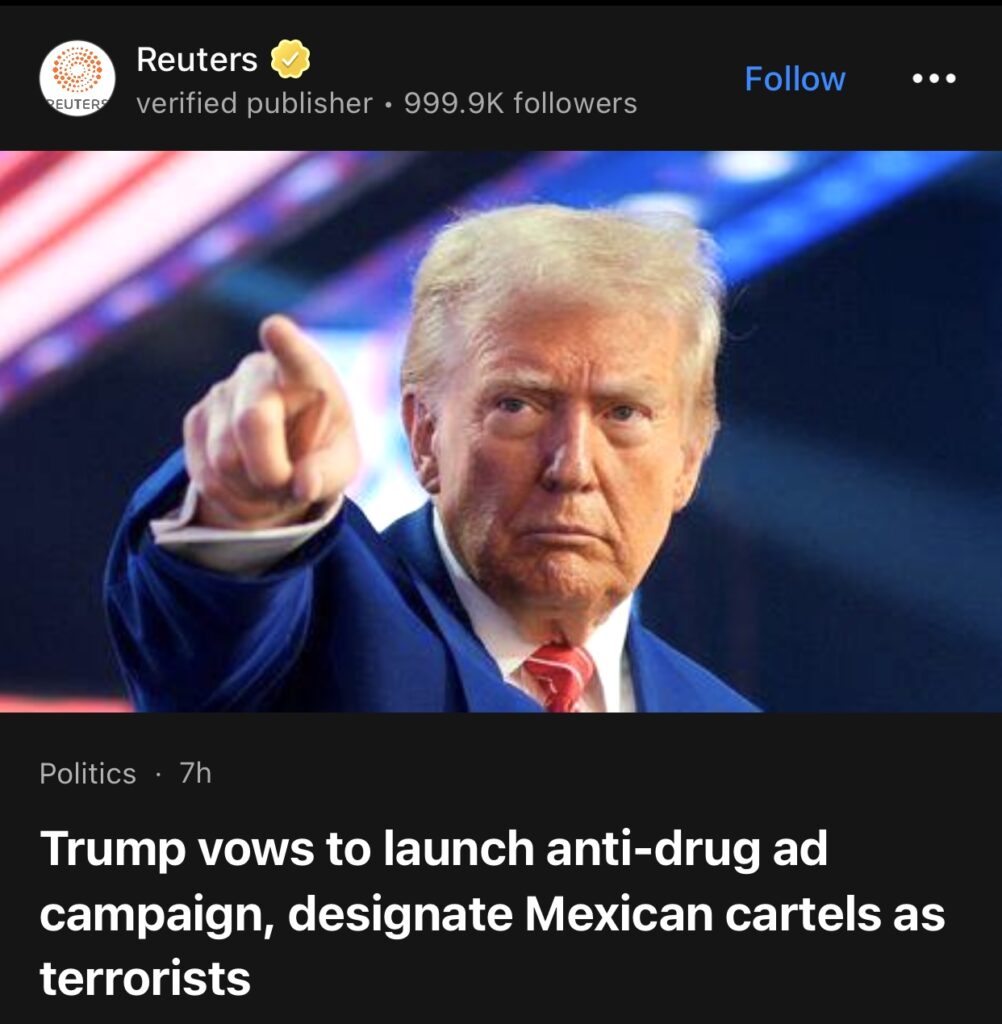Open the headline starting 'Trump vows to launch'
The image size is (1002, 1024).
493,913
